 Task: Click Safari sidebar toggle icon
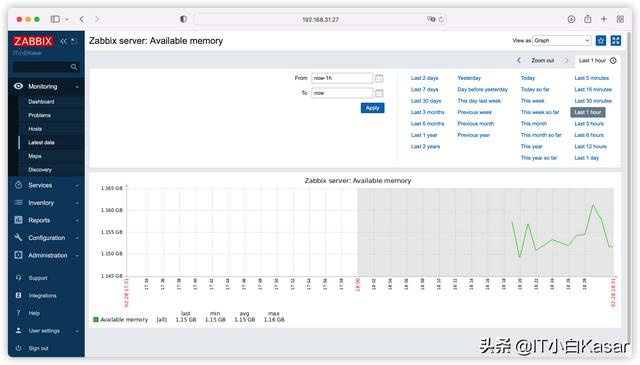(55, 19)
